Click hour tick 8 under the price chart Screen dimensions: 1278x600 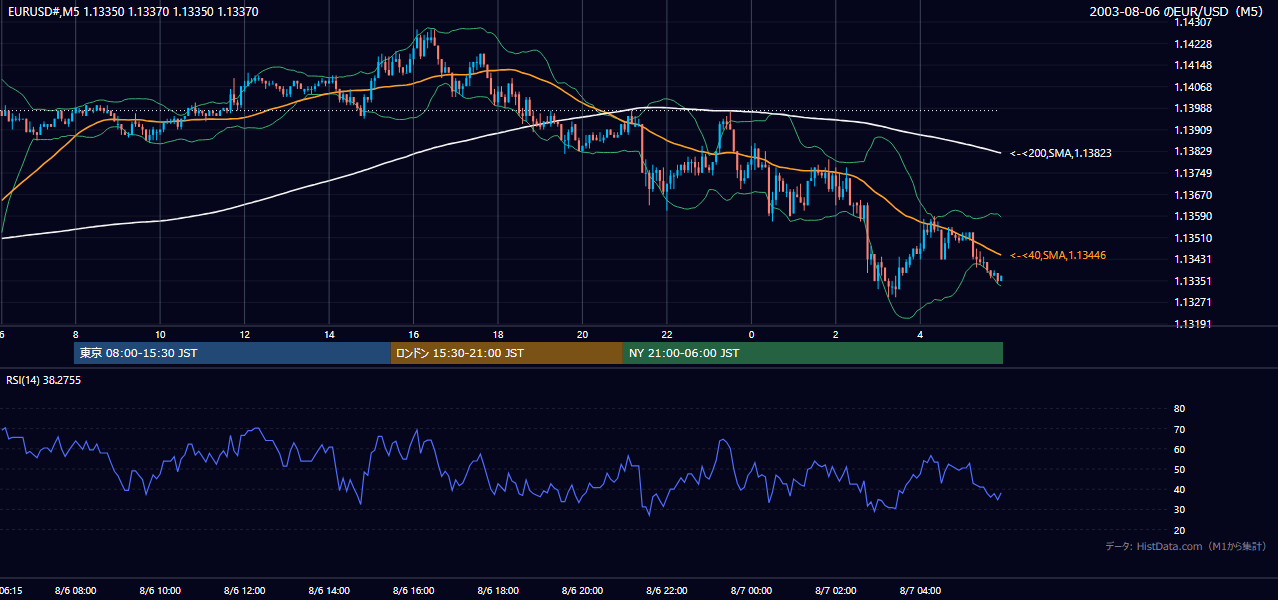tap(75, 334)
